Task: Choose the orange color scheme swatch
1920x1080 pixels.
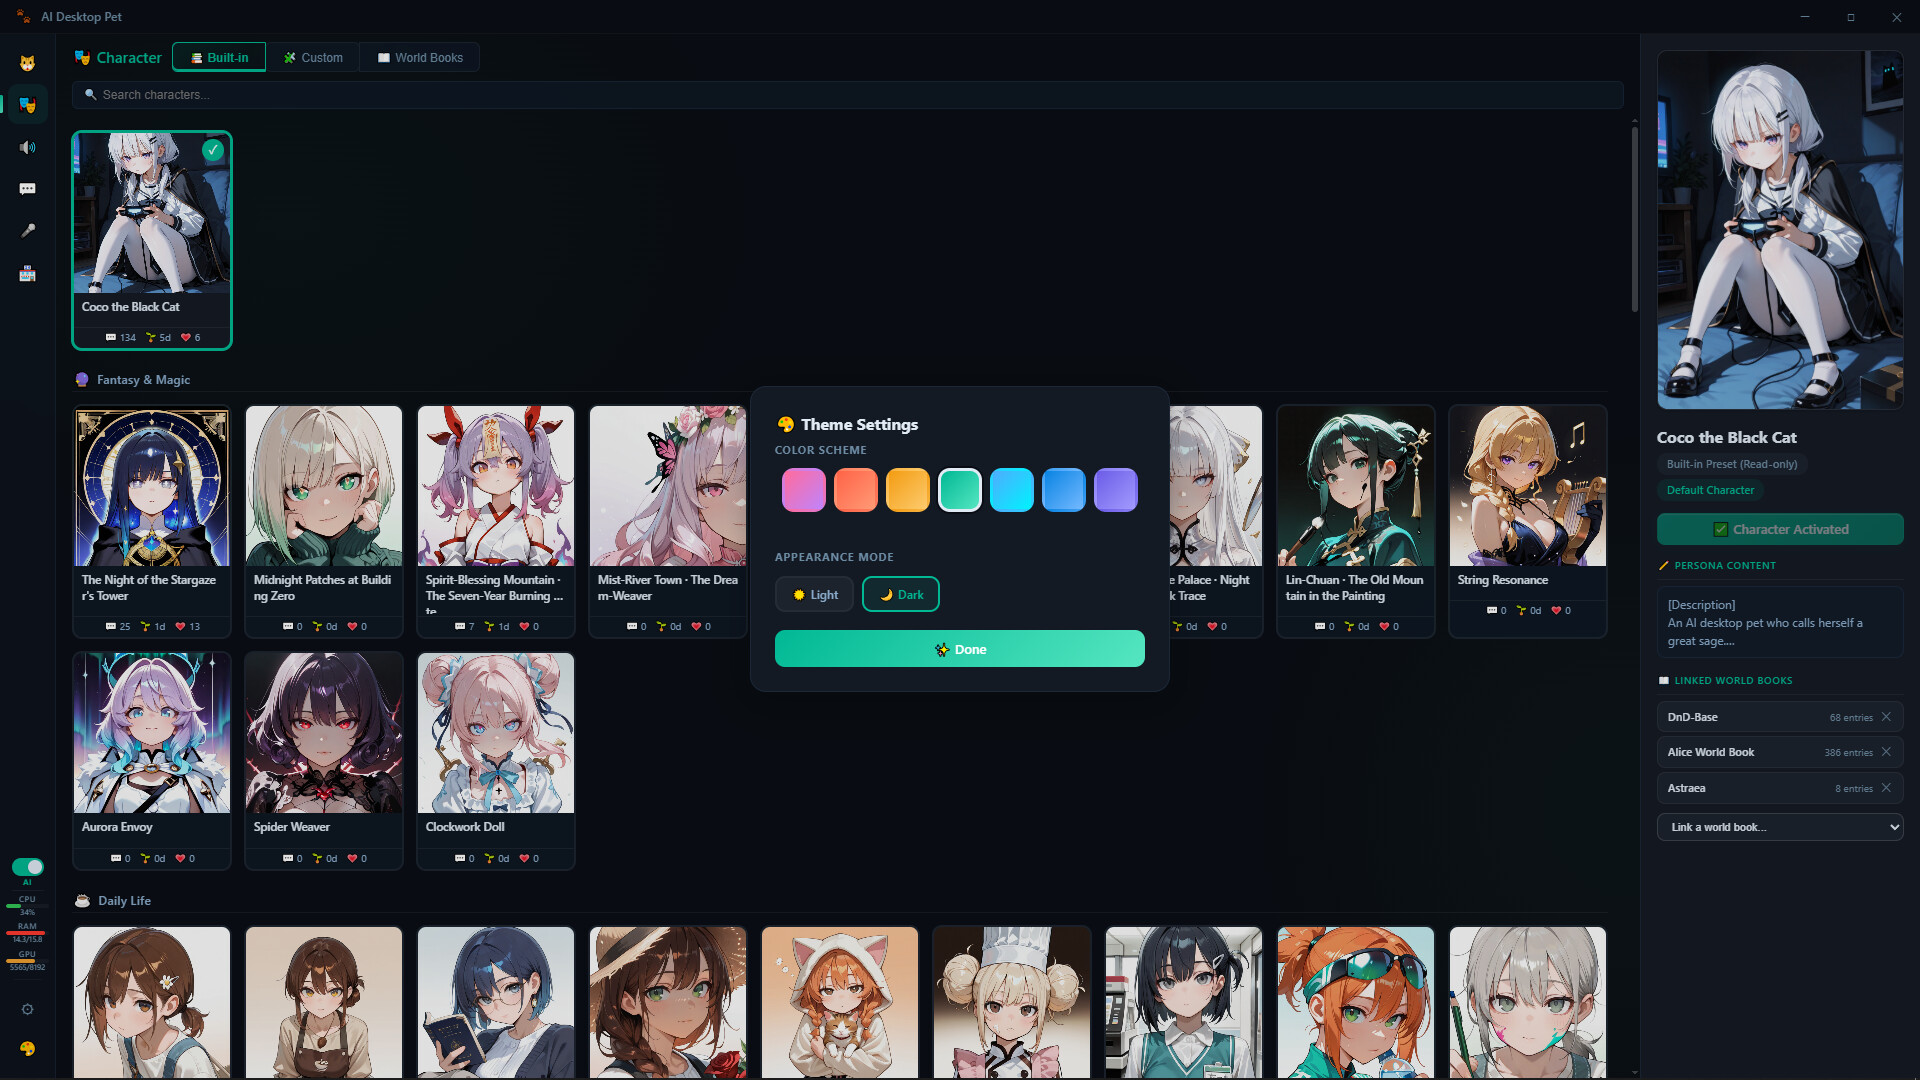Action: pyautogui.click(x=907, y=490)
